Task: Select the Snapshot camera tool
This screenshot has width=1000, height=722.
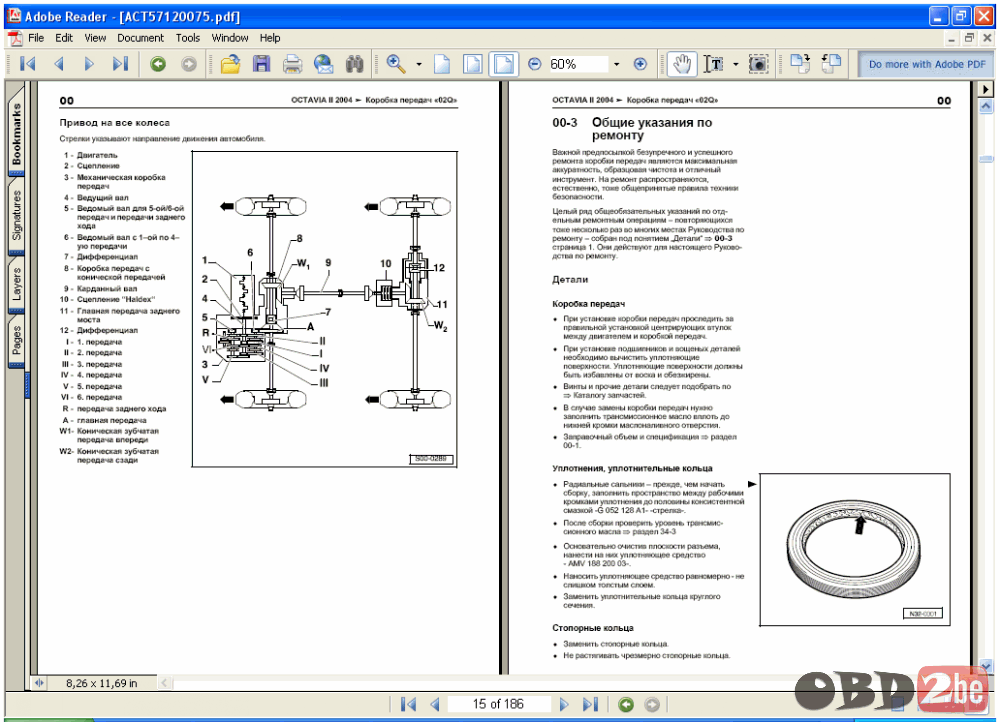Action: coord(758,64)
